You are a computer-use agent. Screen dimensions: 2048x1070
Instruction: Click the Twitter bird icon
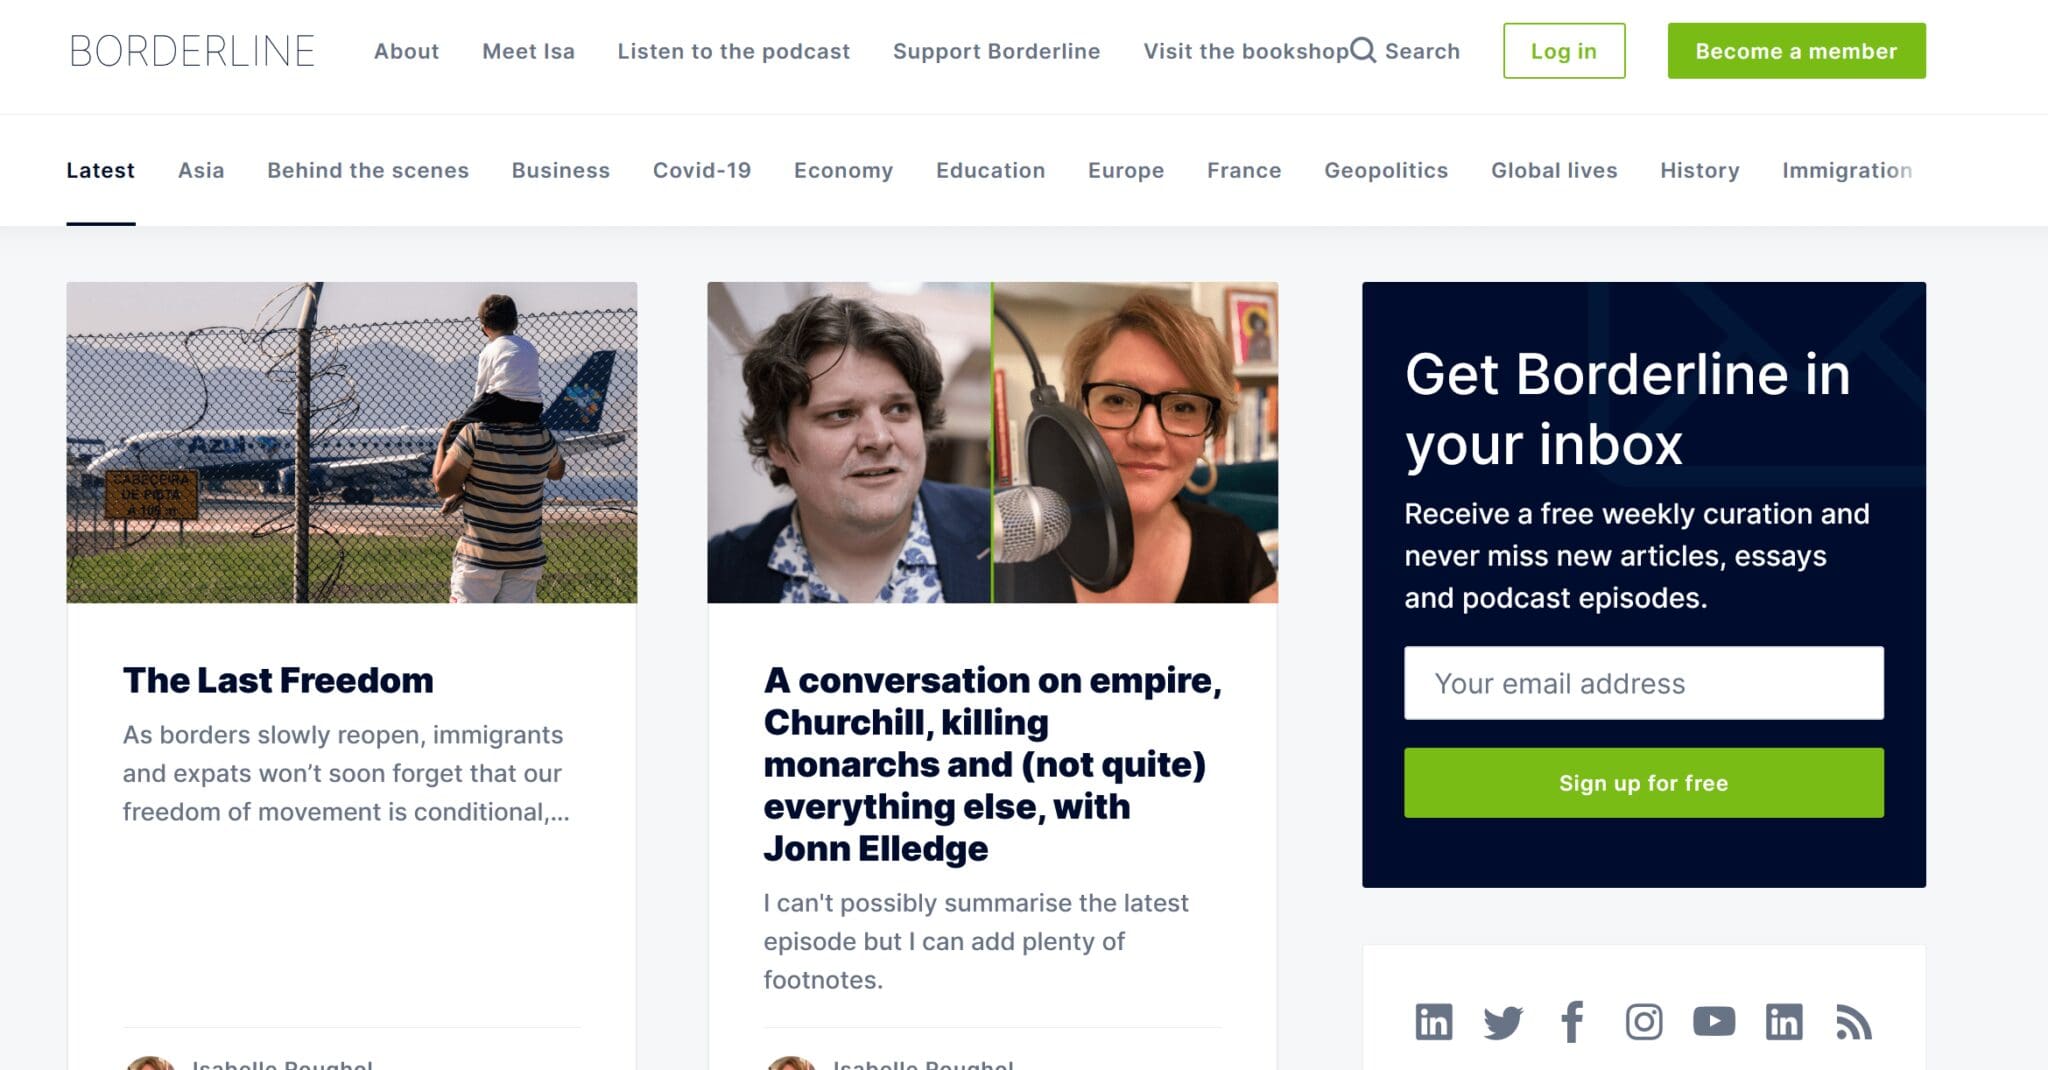coord(1503,1022)
